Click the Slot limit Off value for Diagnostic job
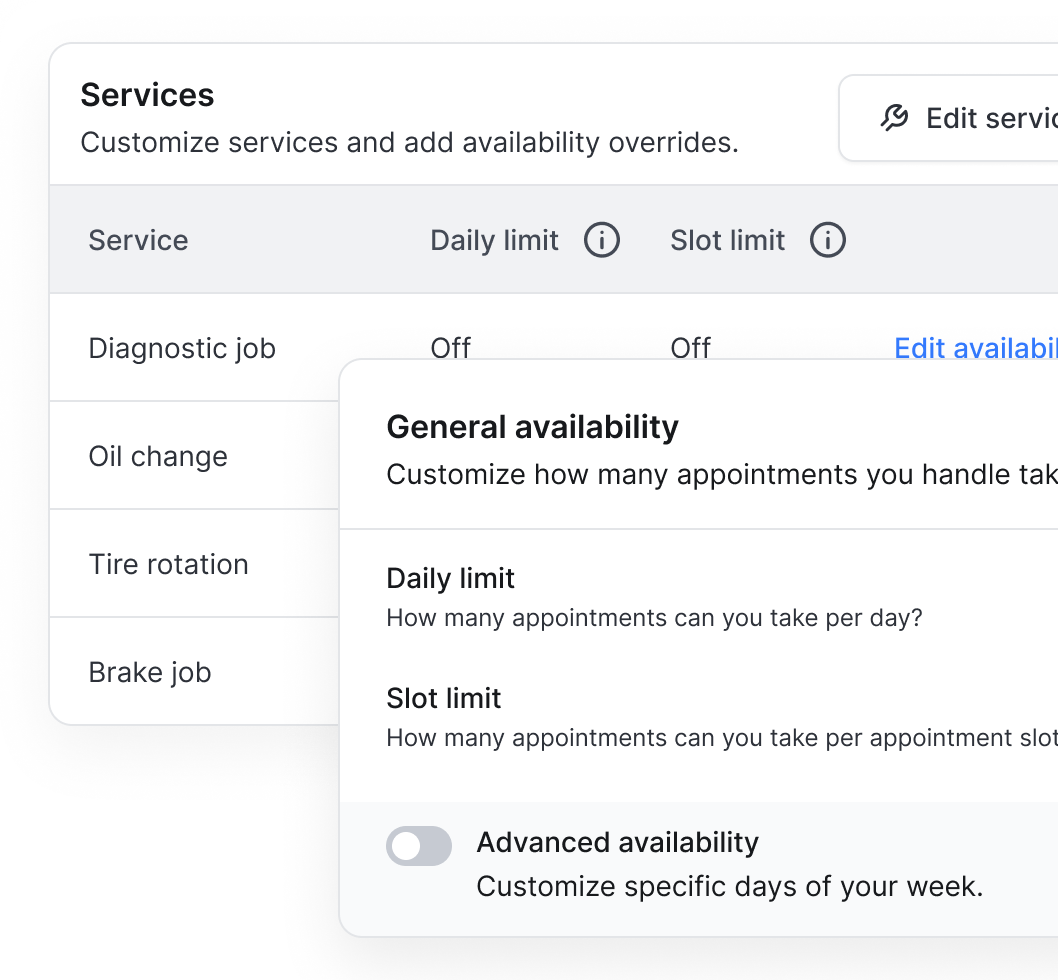 coord(690,346)
